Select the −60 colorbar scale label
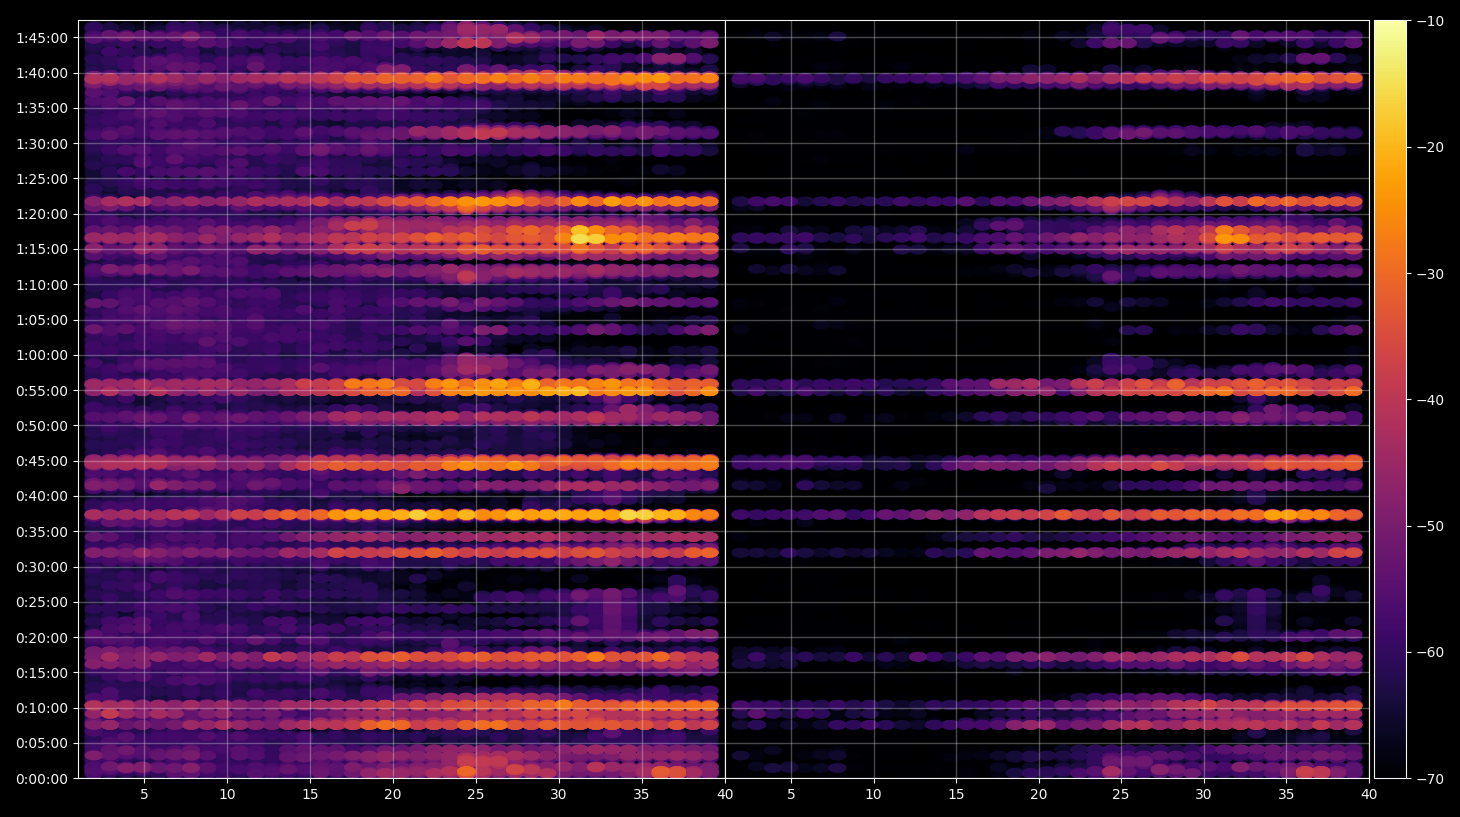The width and height of the screenshot is (1460, 817). coord(1431,652)
